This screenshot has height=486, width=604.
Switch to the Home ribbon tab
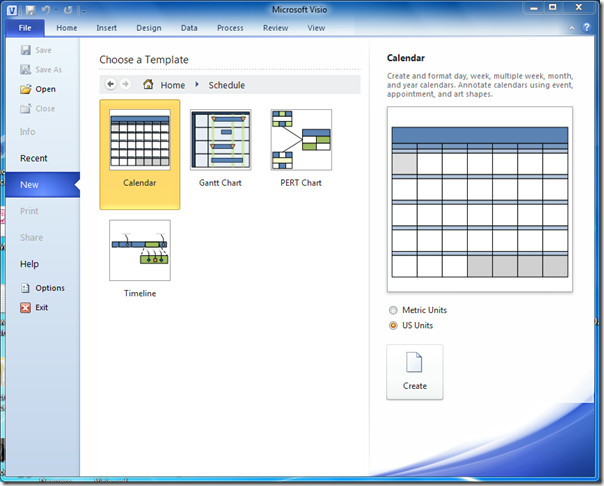[67, 28]
